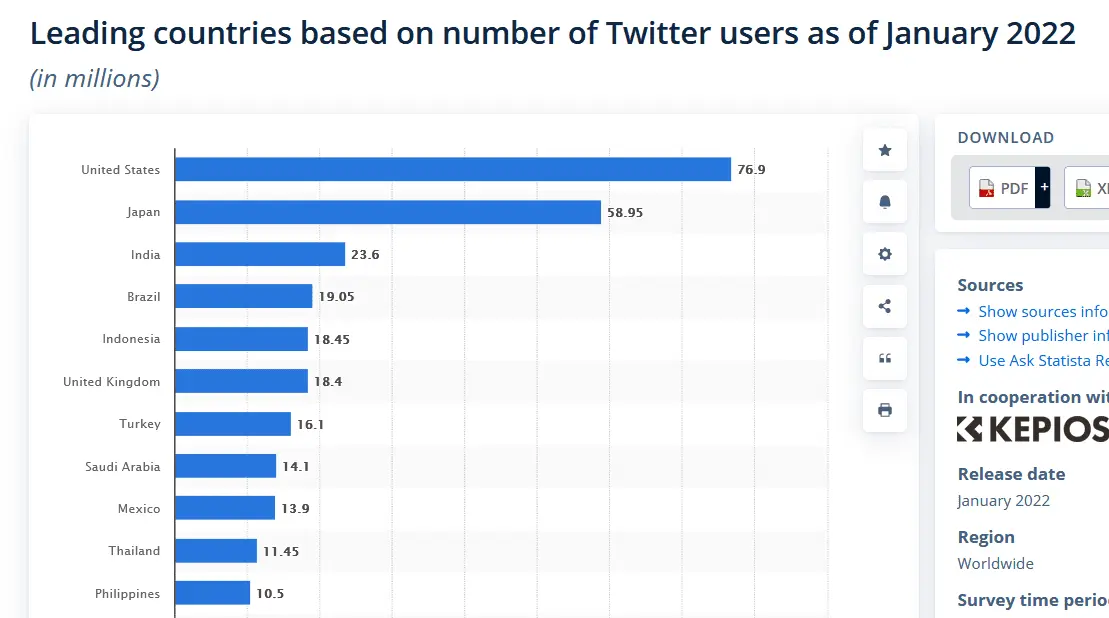Click the share statistic icon

pos(884,306)
